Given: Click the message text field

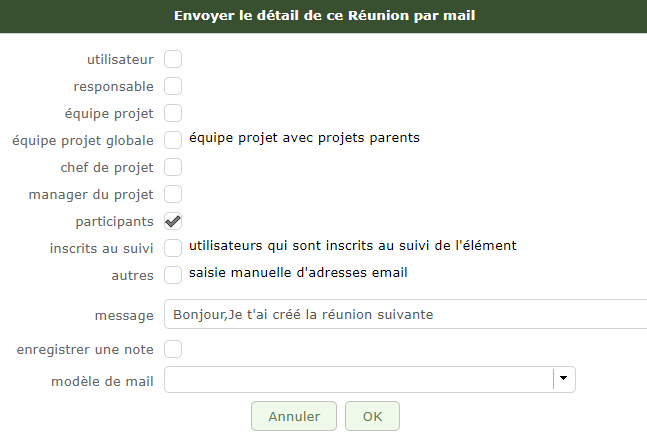Looking at the screenshot, I should [405, 314].
